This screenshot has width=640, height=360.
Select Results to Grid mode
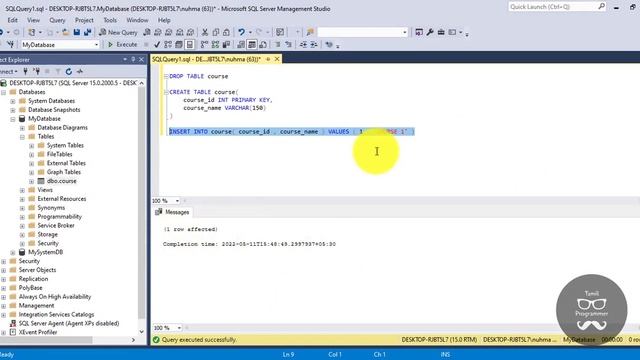click(x=252, y=44)
